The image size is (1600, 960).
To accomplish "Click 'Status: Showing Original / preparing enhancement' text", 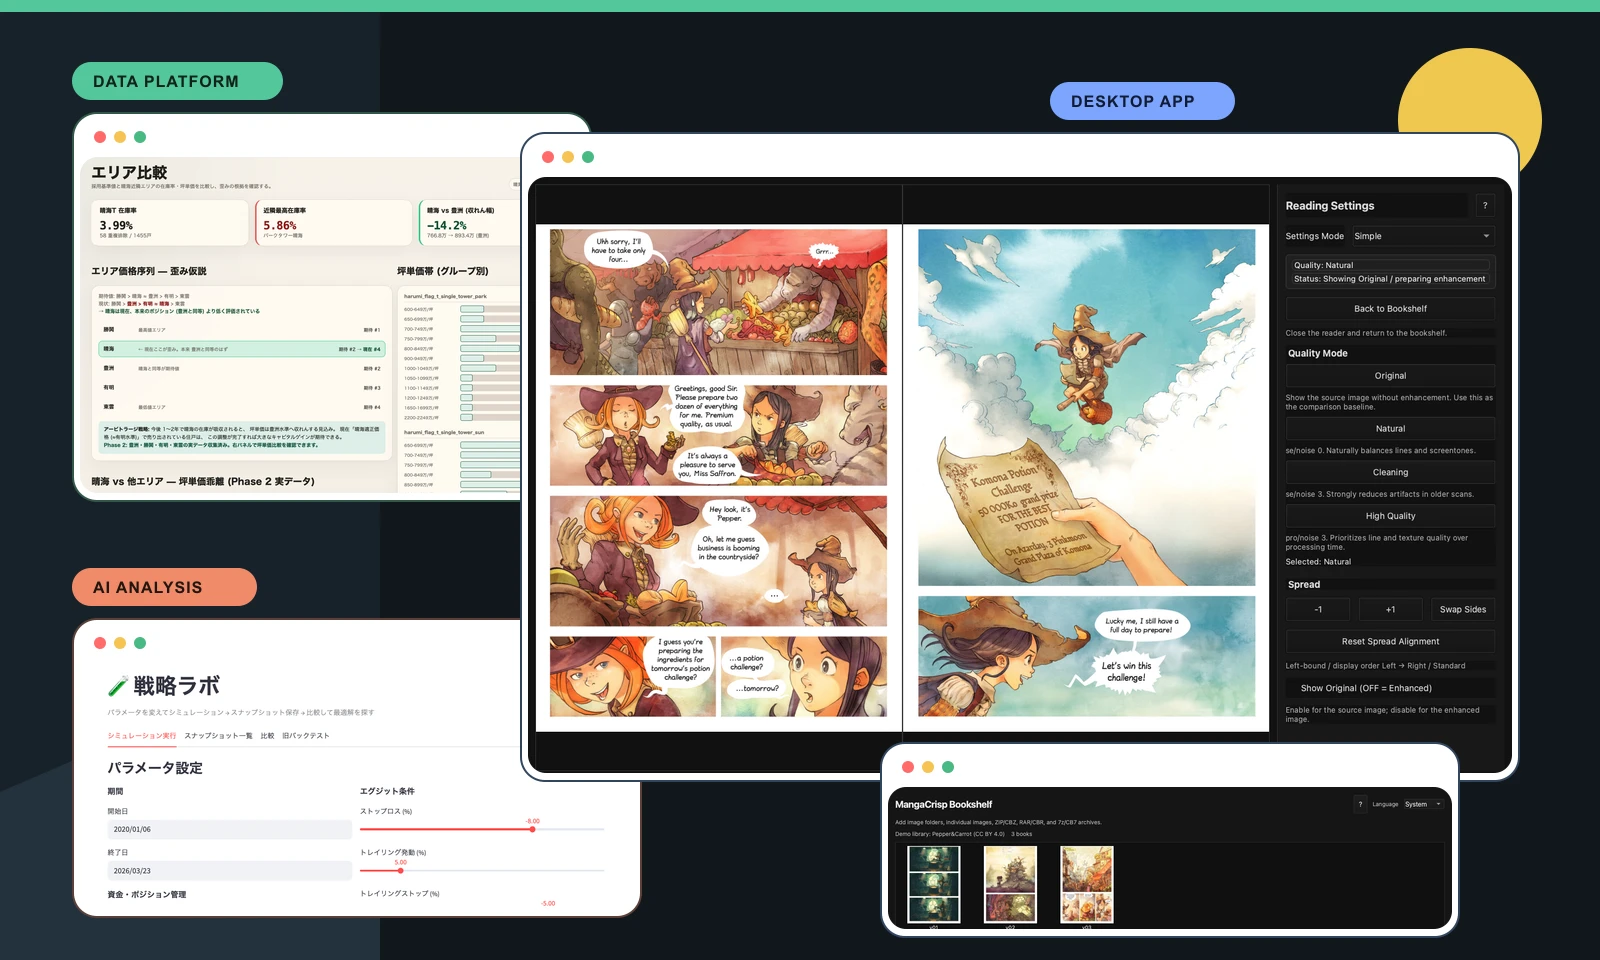I will (1389, 279).
